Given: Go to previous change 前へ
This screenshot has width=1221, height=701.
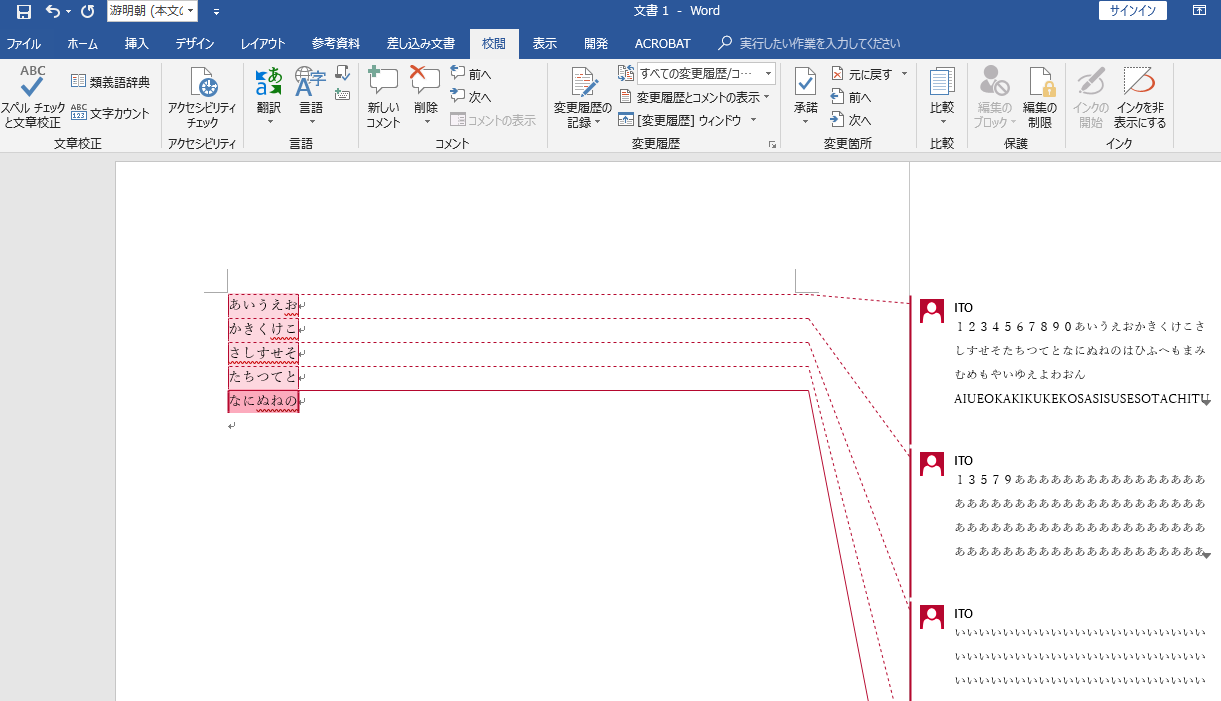Looking at the screenshot, I should (x=850, y=97).
